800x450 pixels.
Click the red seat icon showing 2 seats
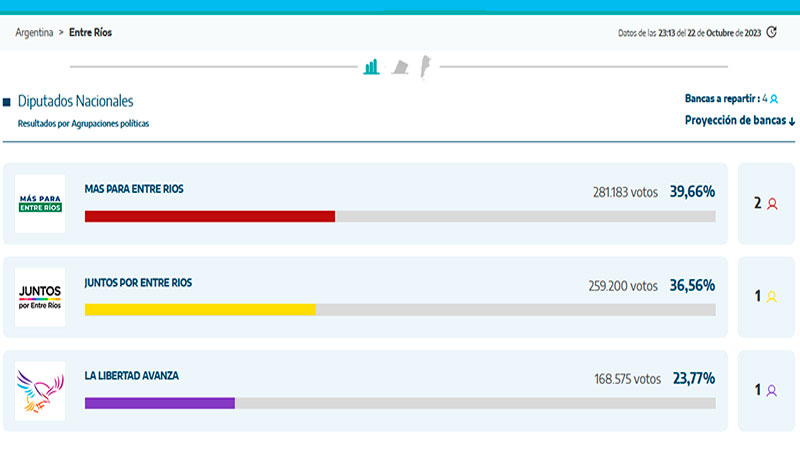[771, 204]
